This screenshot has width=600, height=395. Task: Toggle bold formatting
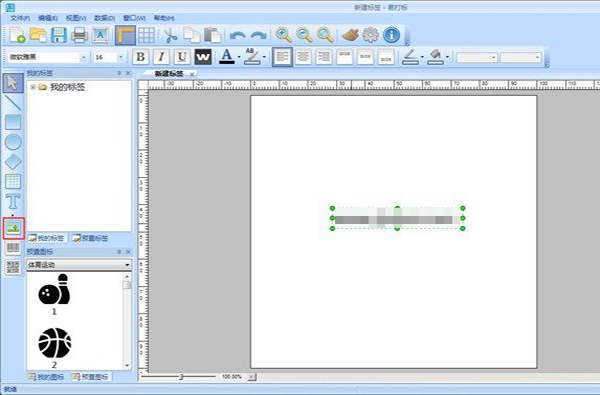(x=140, y=57)
